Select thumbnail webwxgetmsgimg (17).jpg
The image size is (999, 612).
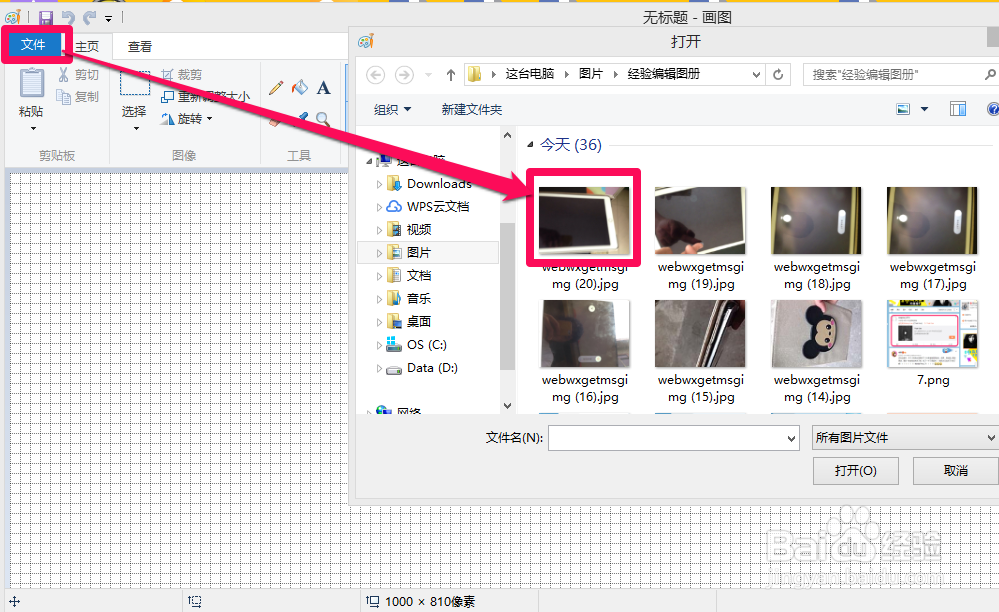932,220
